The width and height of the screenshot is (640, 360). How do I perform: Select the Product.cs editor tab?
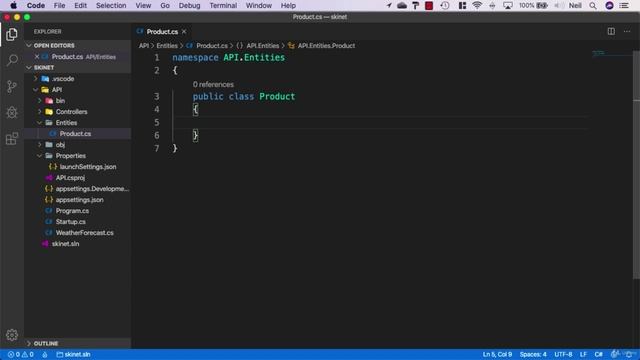162,31
